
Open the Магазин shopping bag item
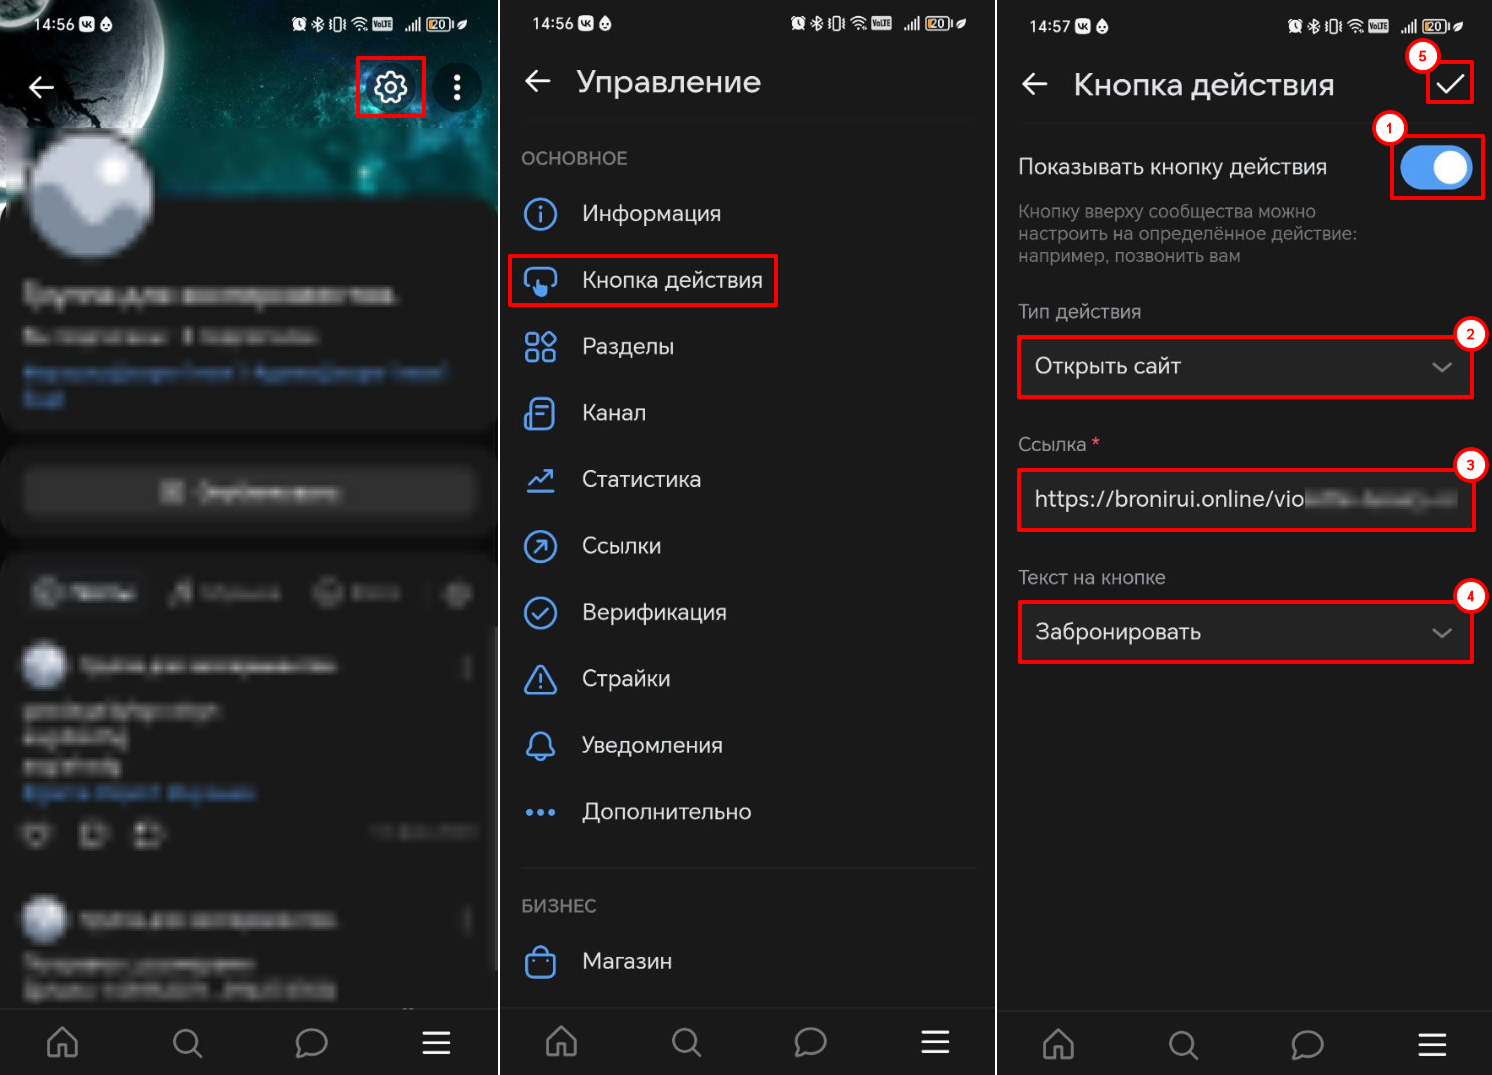pos(626,961)
